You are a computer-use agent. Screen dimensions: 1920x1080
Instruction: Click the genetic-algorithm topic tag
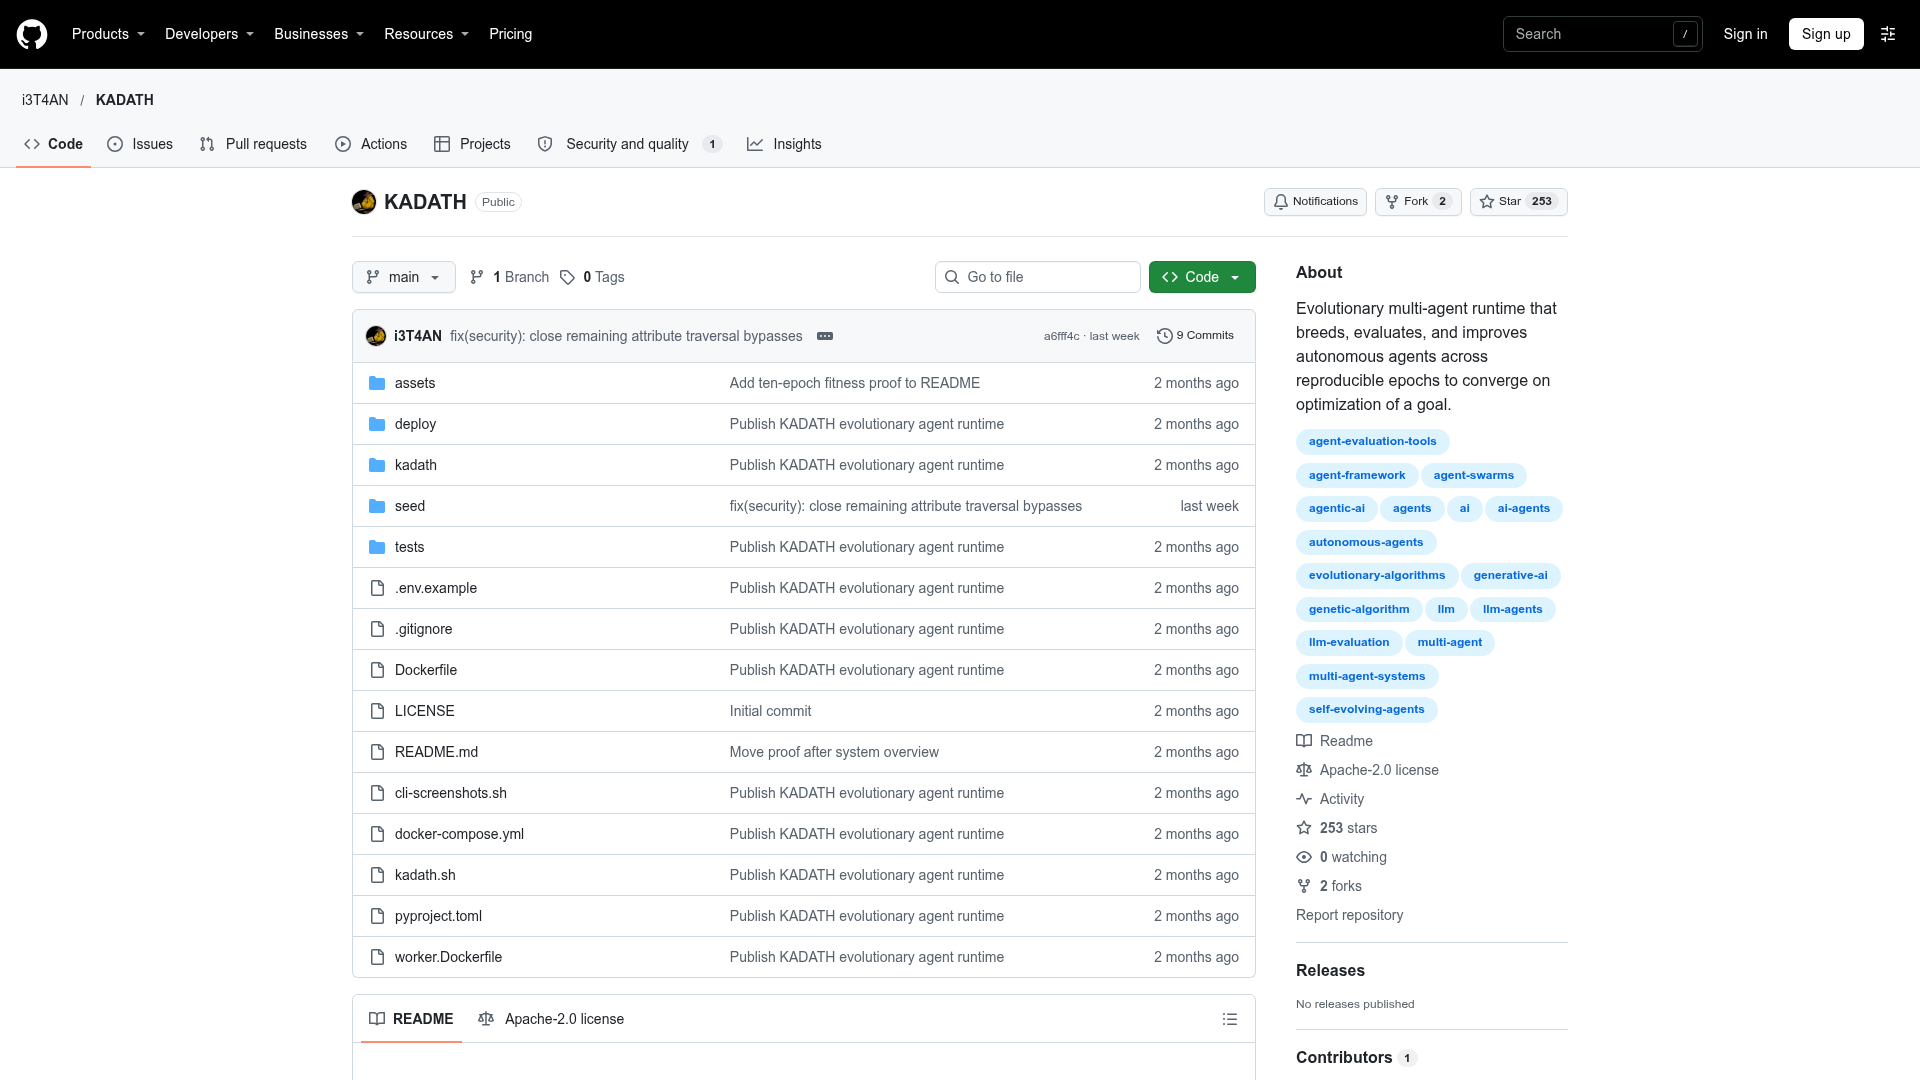coord(1359,610)
